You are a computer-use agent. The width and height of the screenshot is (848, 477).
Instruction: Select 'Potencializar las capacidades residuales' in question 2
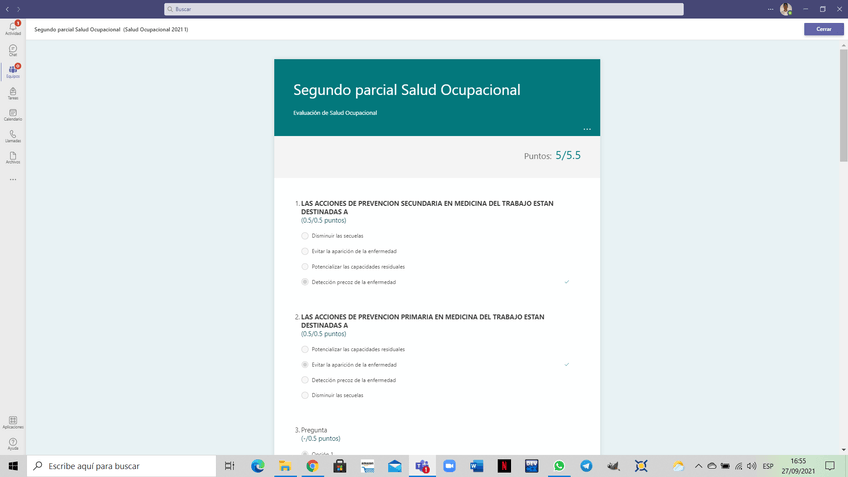305,349
